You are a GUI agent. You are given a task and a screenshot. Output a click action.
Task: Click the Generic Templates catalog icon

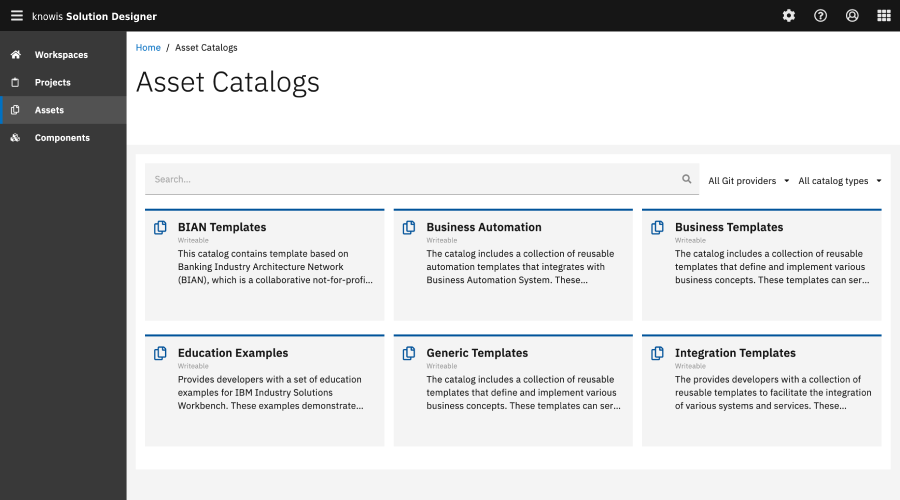(x=409, y=354)
